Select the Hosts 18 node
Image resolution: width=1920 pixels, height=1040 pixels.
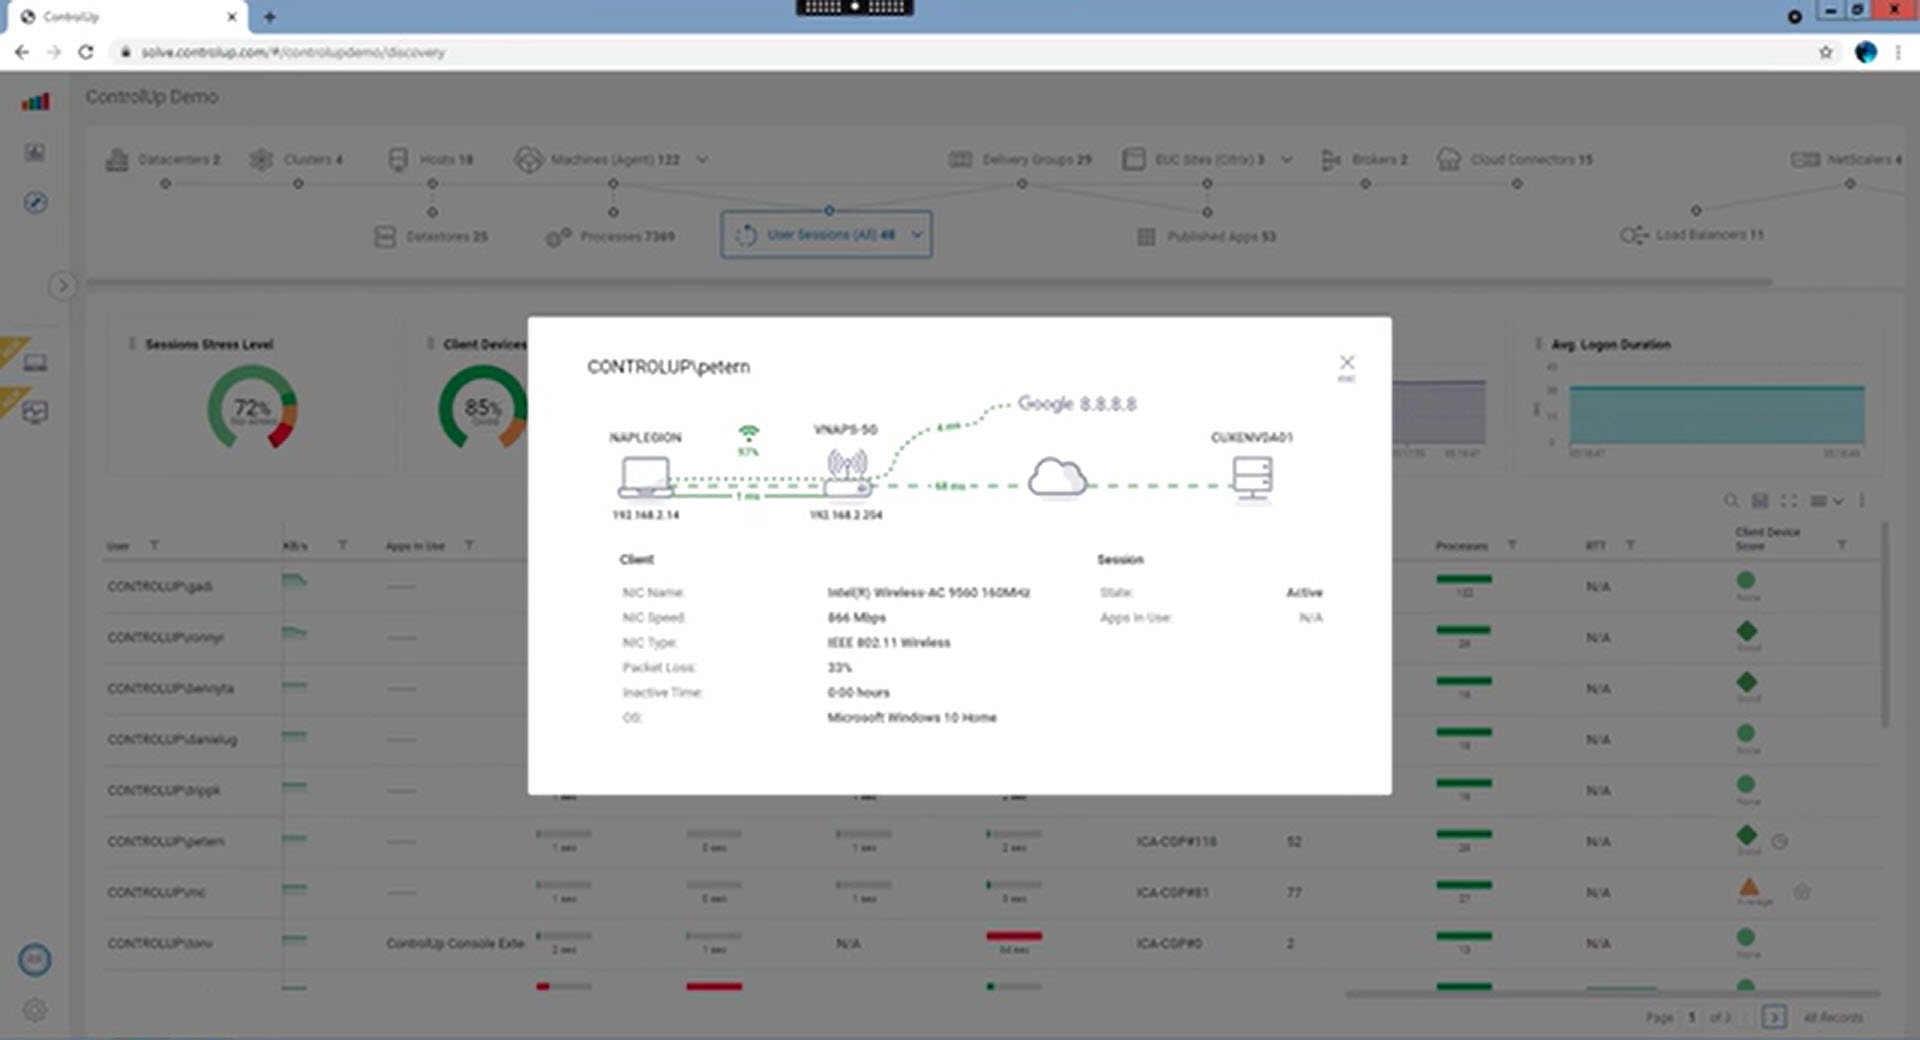[x=431, y=159]
